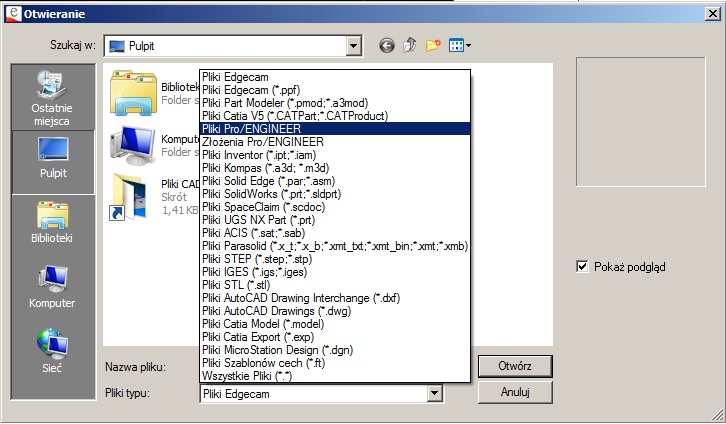
Task: Toggle the Pokaż podgląd checkbox
Action: coord(582,267)
